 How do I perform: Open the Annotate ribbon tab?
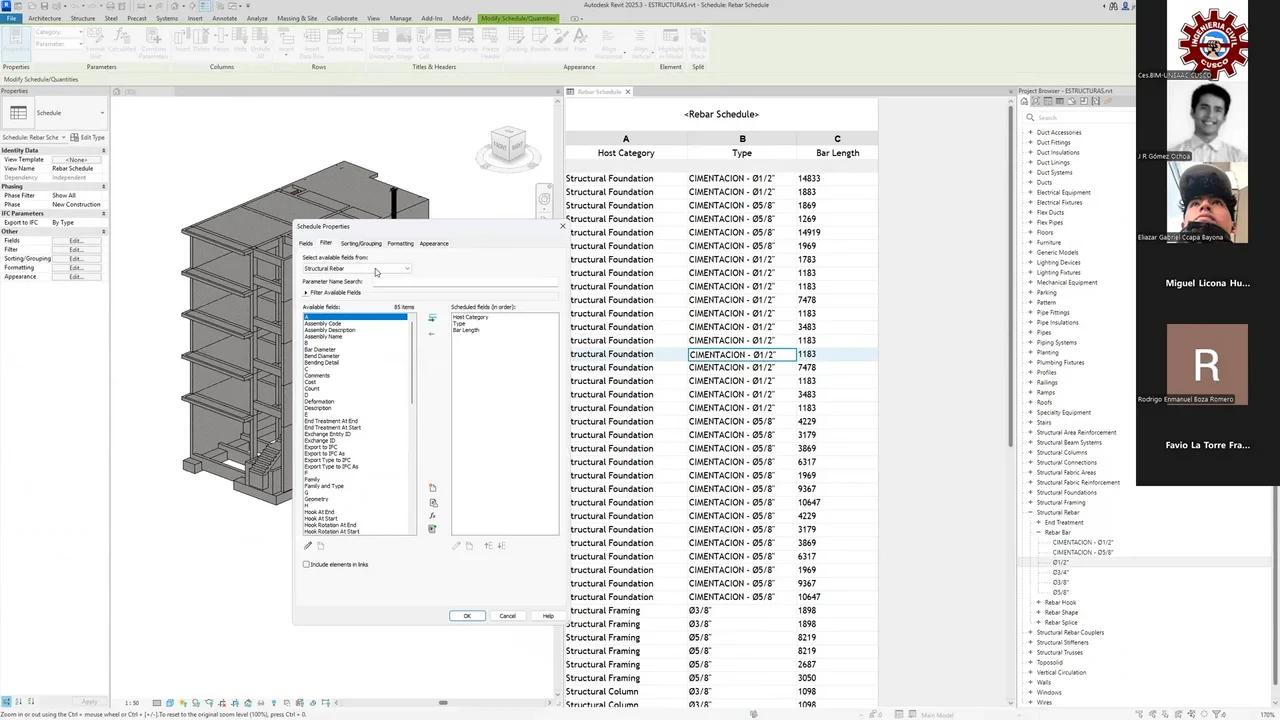224,17
